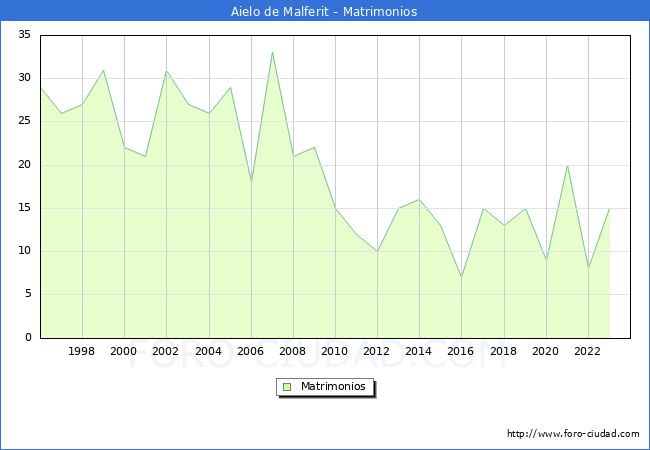Click the 2002 peak data point
Image resolution: width=650 pixels, height=450 pixels.
[x=166, y=70]
